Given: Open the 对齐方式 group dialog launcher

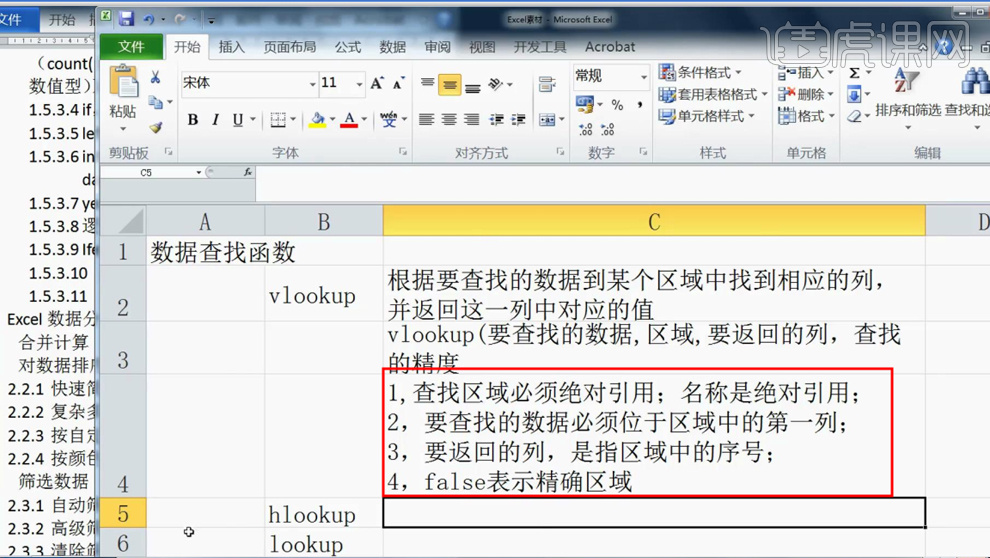Looking at the screenshot, I should [x=560, y=151].
